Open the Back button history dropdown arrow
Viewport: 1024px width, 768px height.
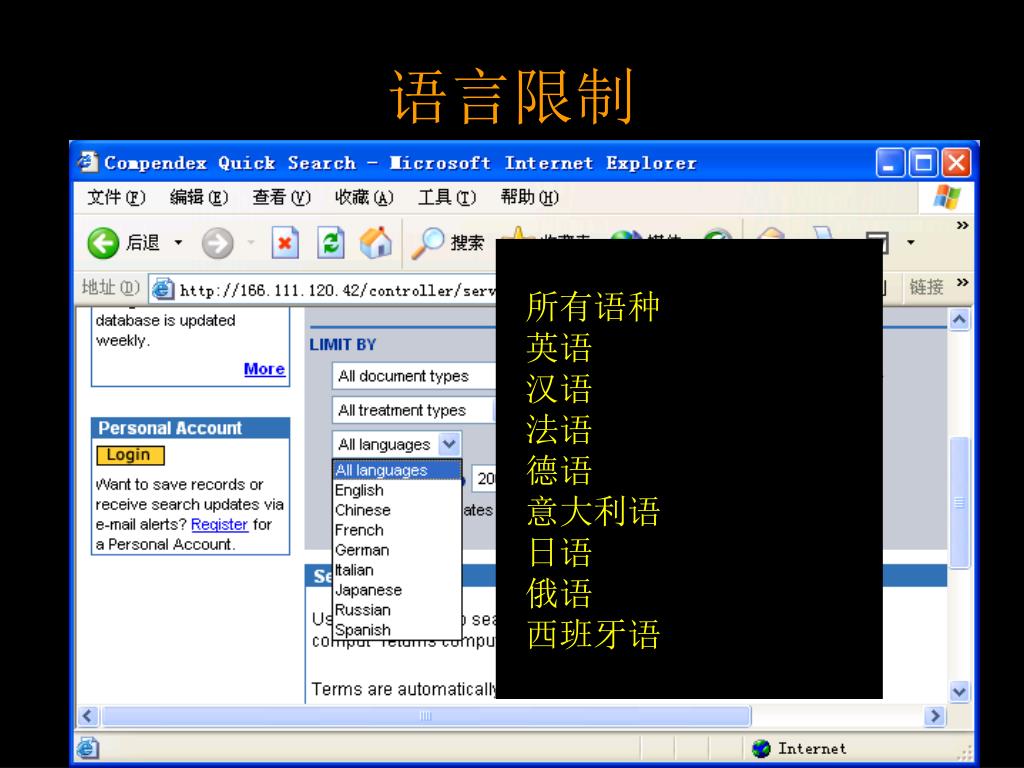[x=178, y=243]
